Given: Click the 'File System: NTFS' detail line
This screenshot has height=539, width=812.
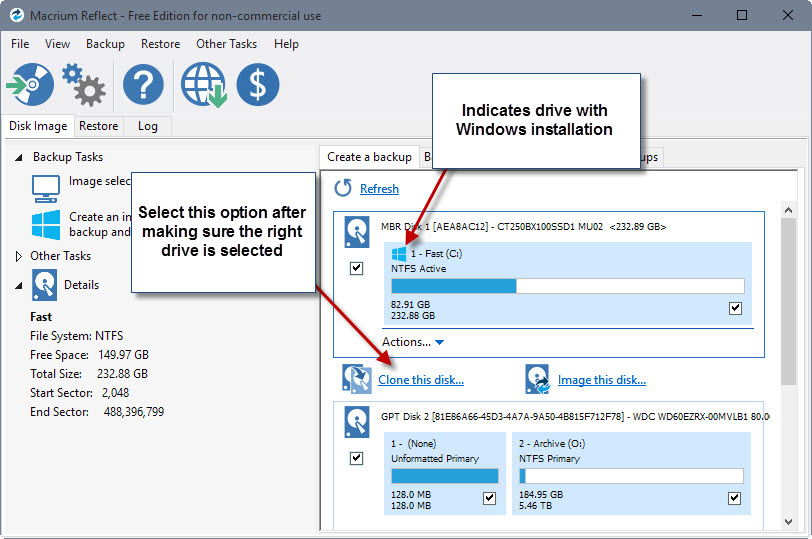Looking at the screenshot, I should point(77,336).
